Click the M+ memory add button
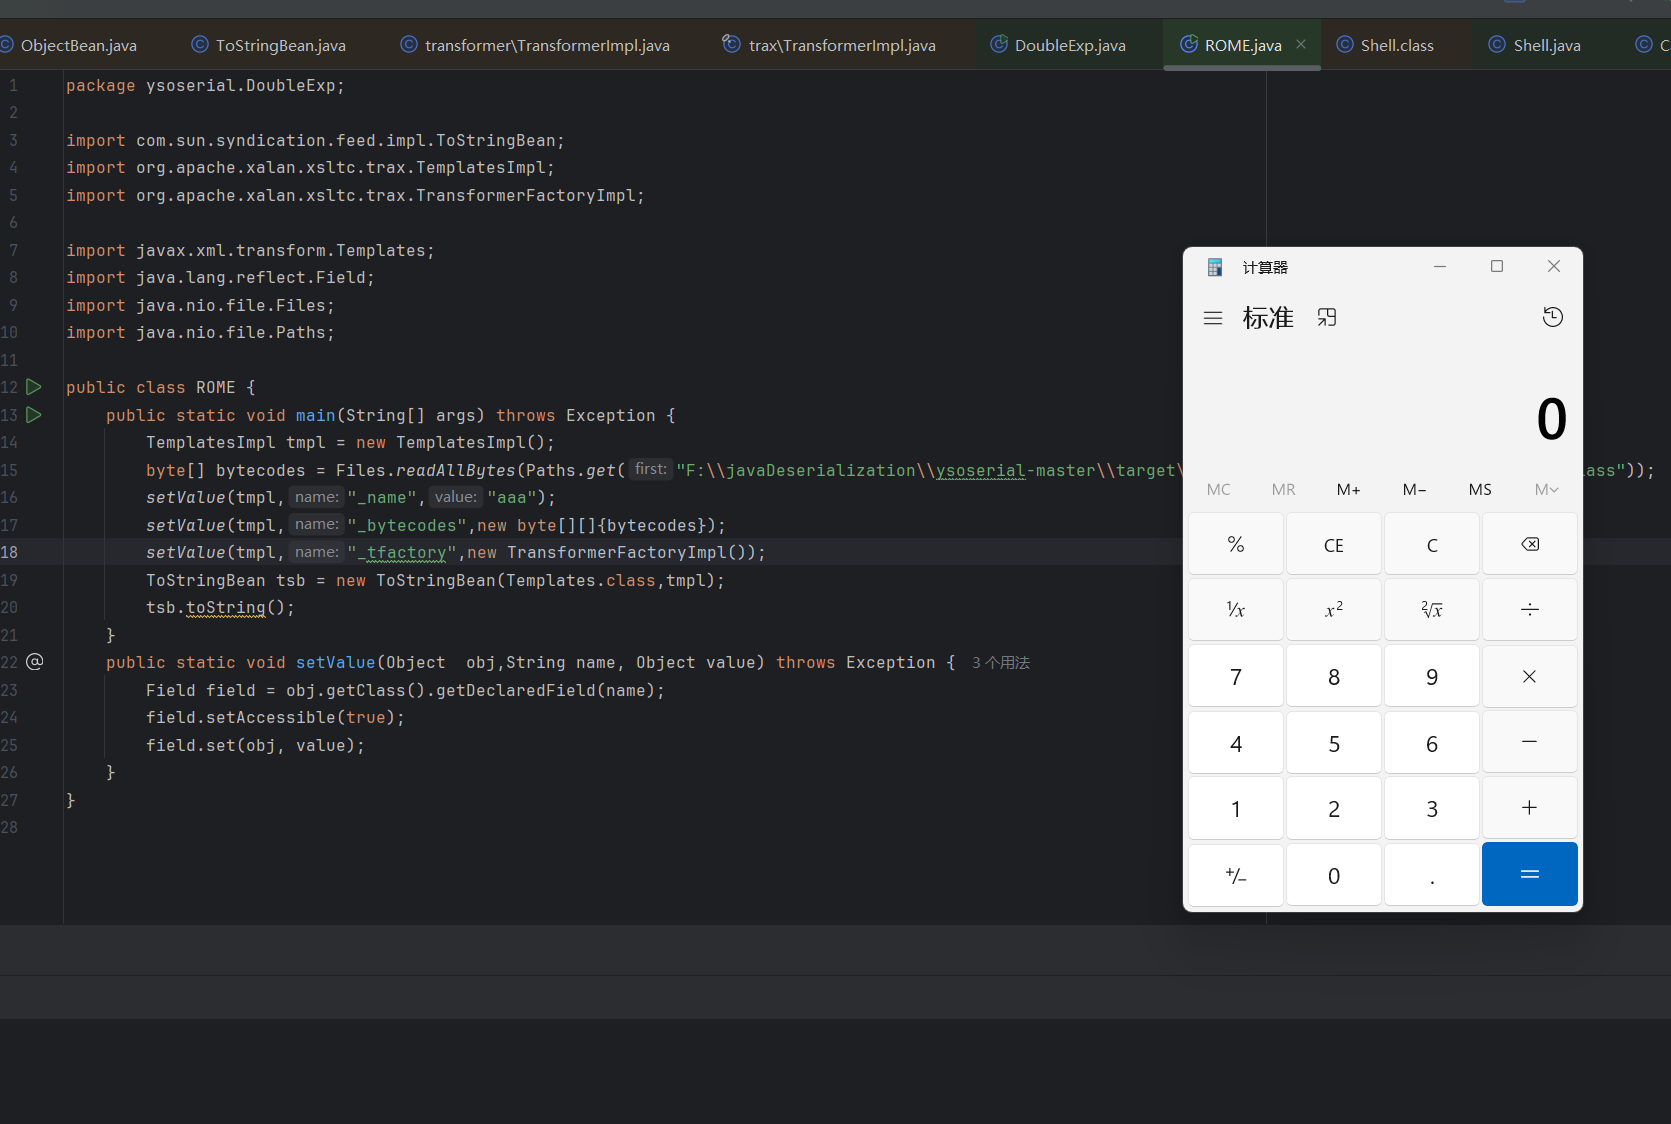The image size is (1671, 1124). [1349, 489]
